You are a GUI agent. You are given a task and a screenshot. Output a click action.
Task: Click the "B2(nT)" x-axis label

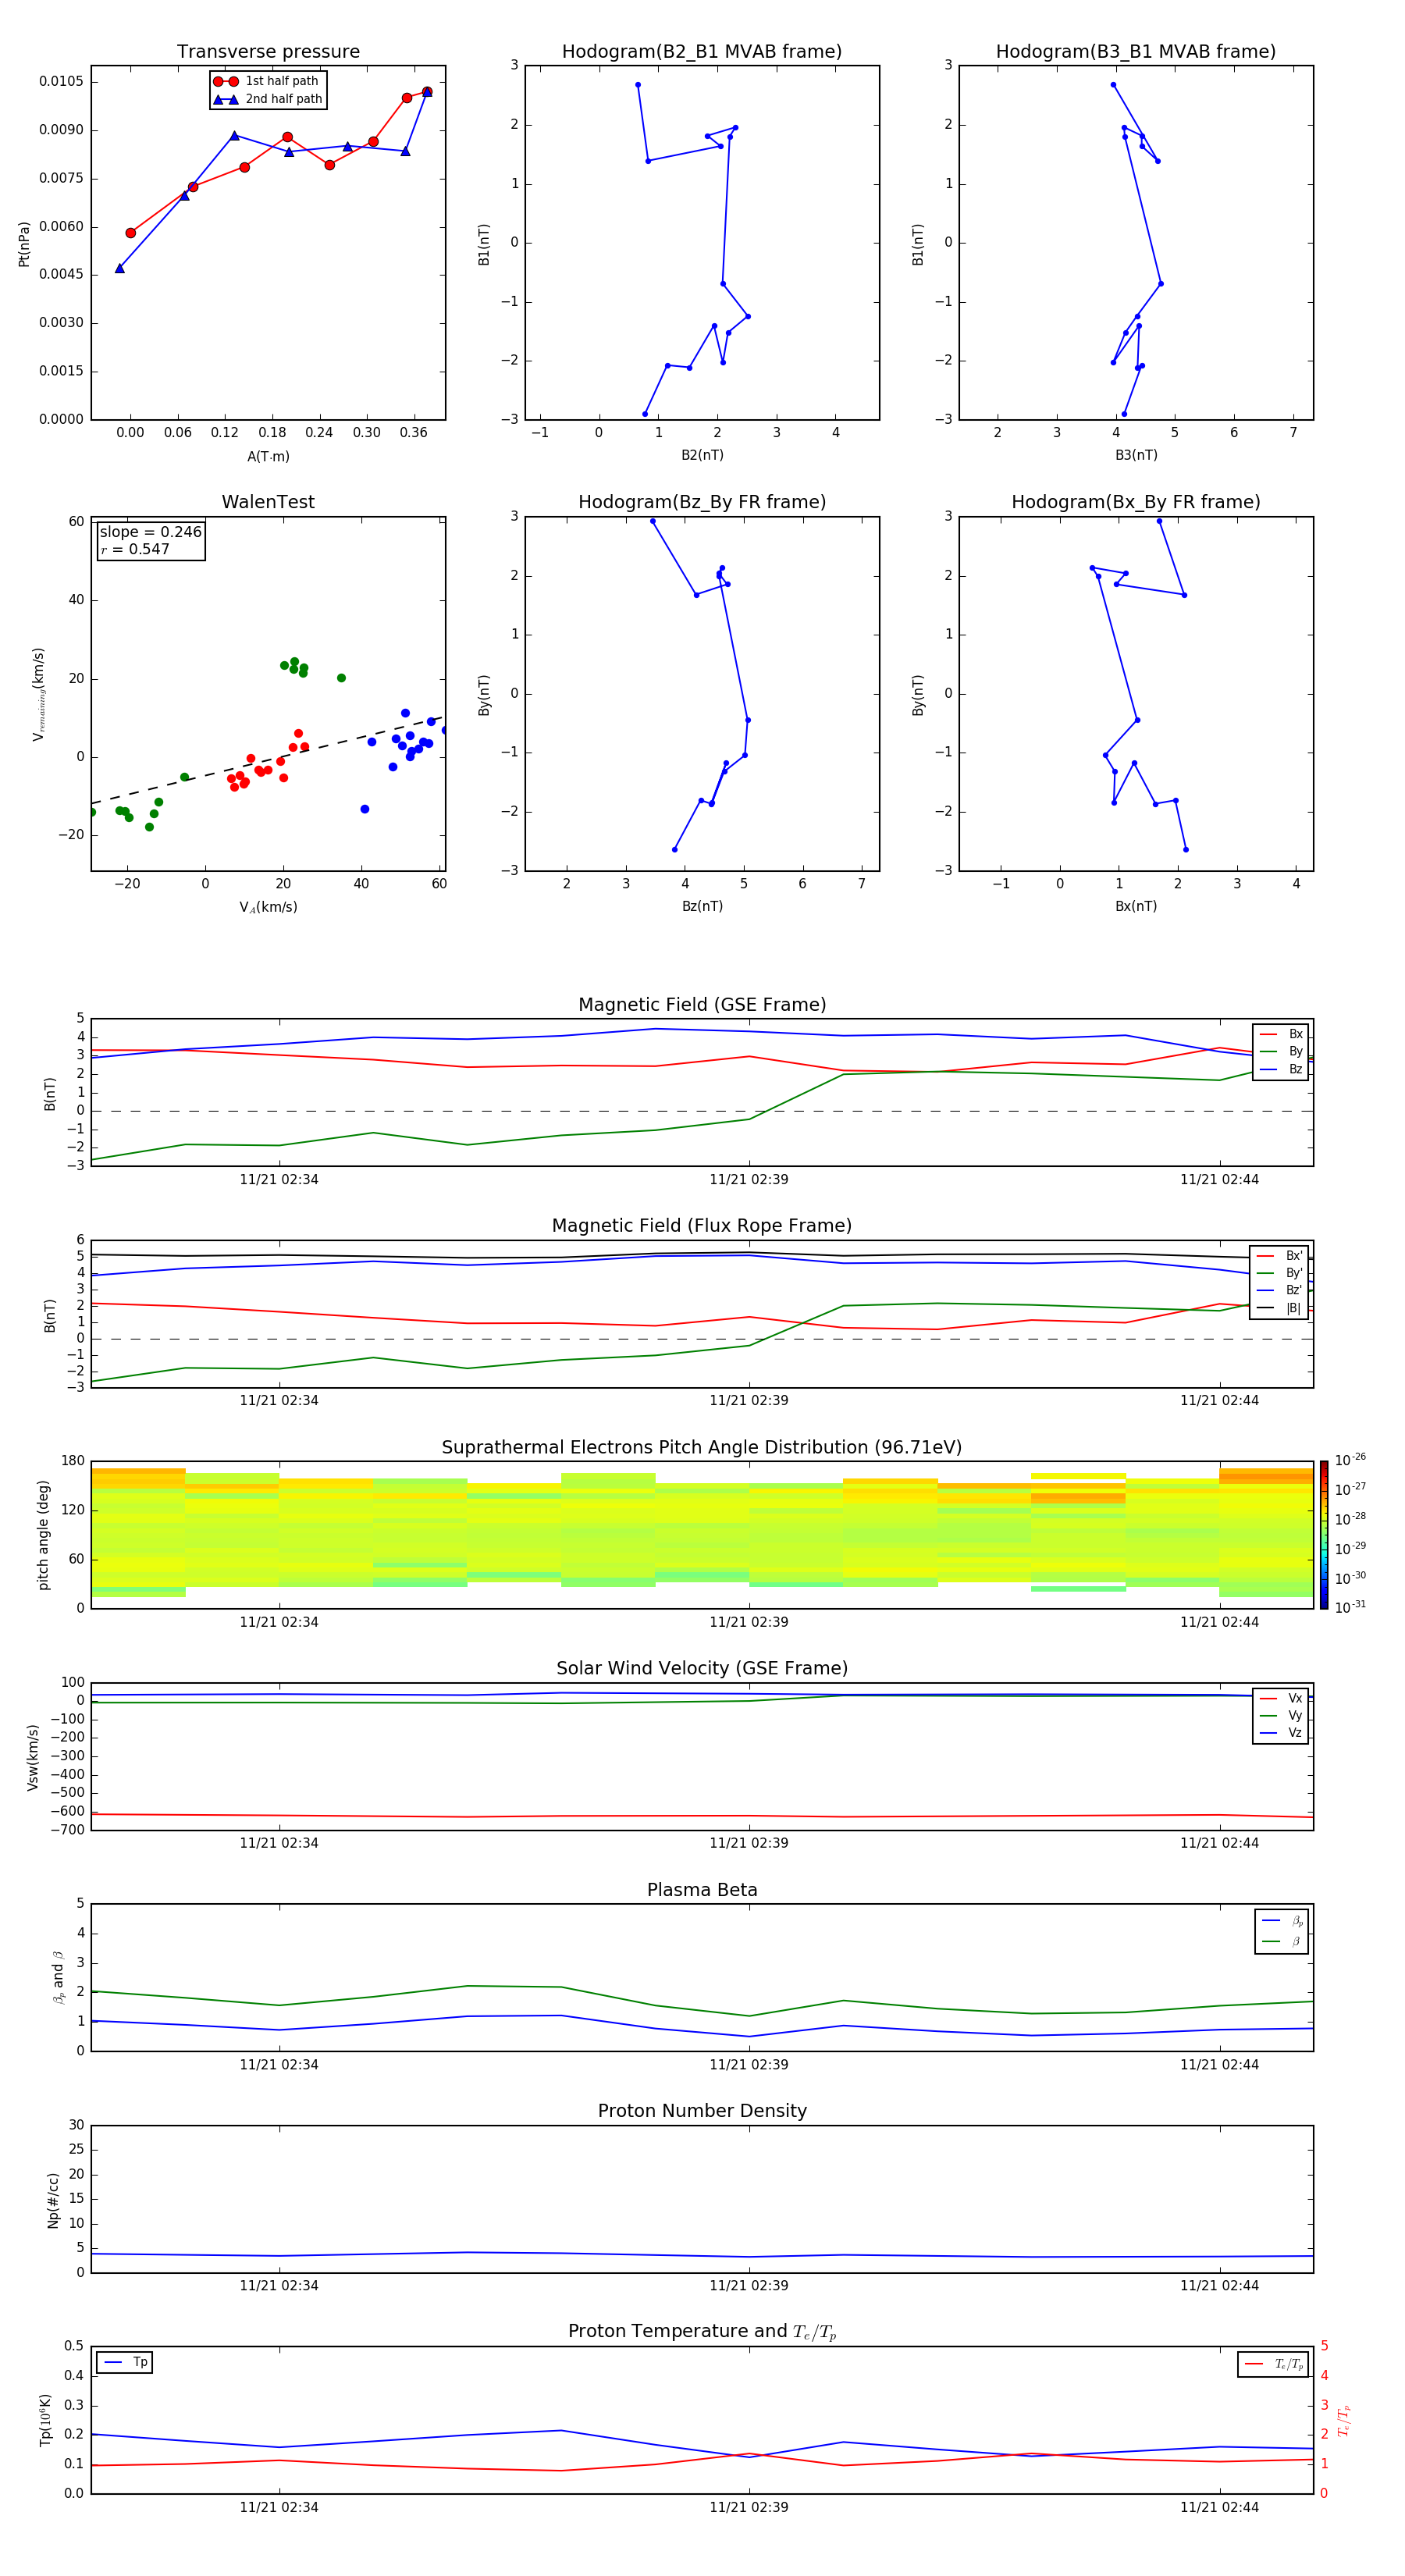coord(702,455)
